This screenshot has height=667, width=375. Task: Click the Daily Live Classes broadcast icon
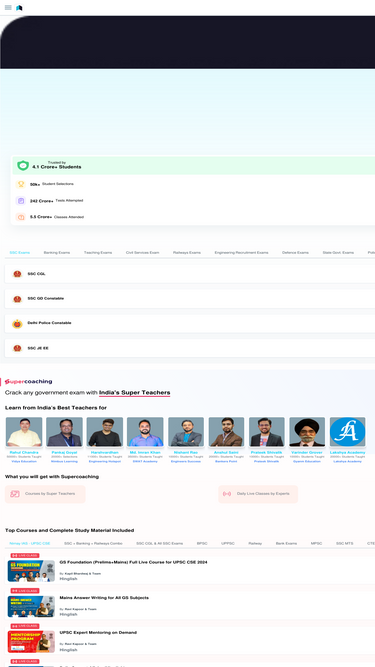[227, 494]
